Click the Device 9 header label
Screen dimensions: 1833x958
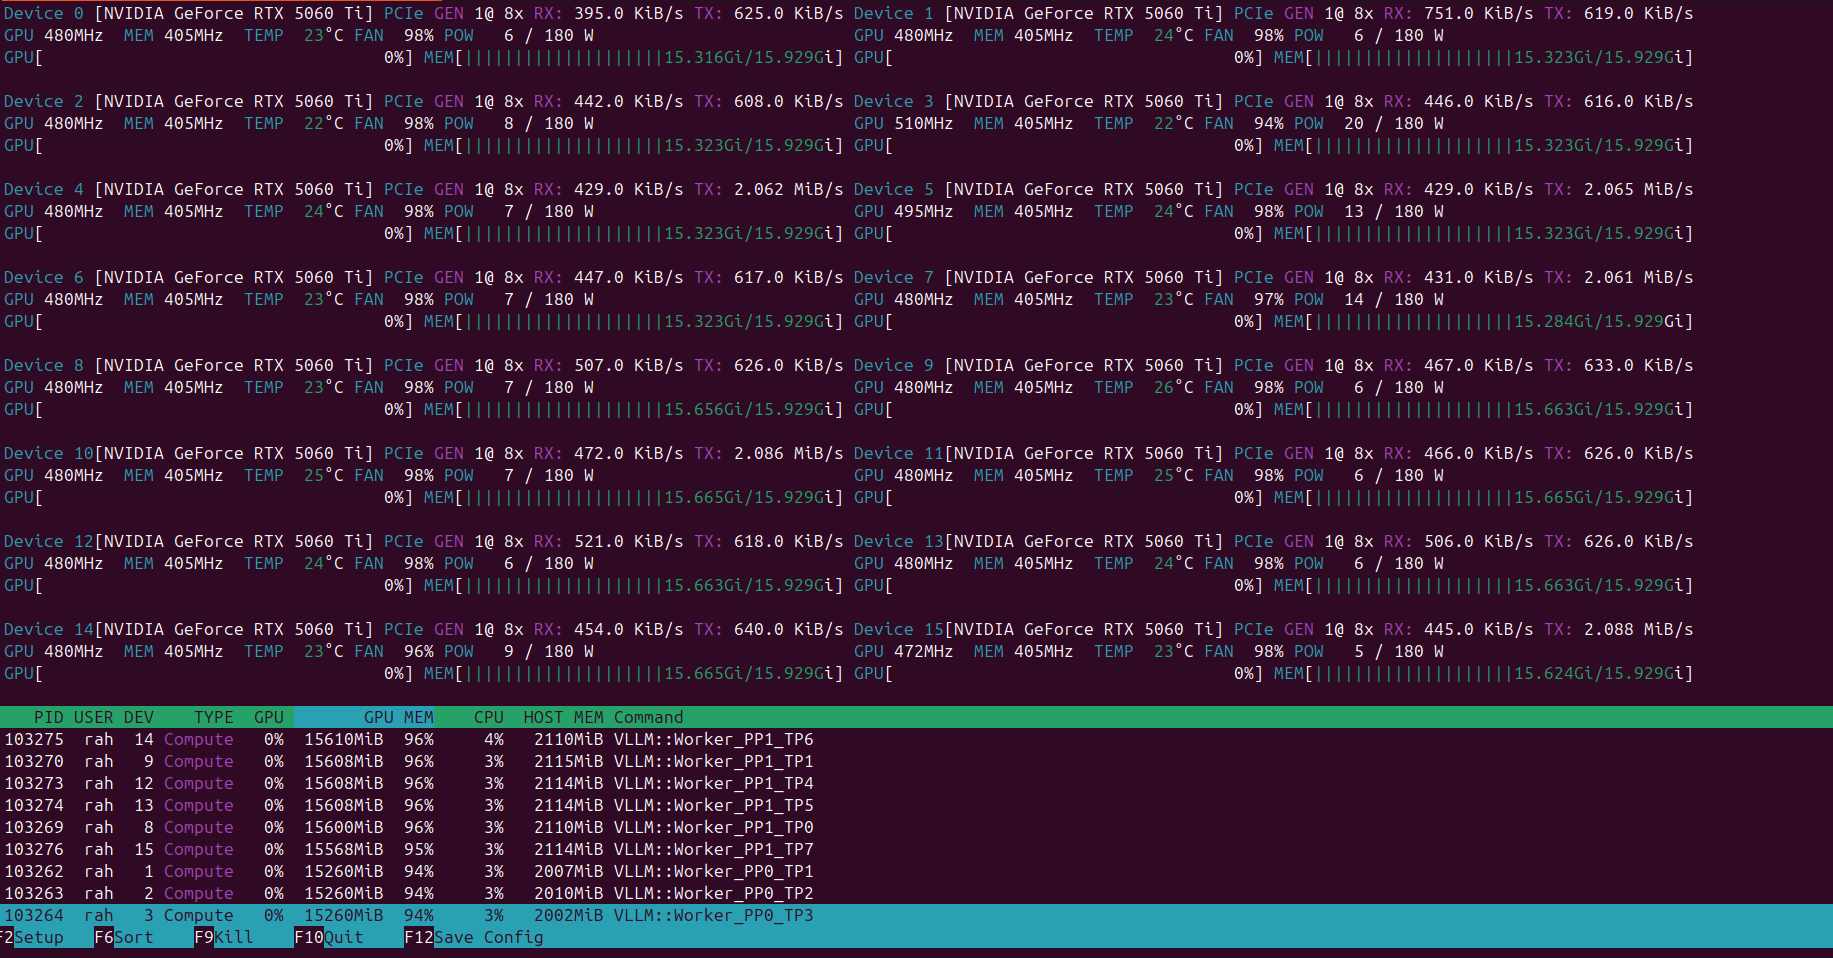point(894,365)
